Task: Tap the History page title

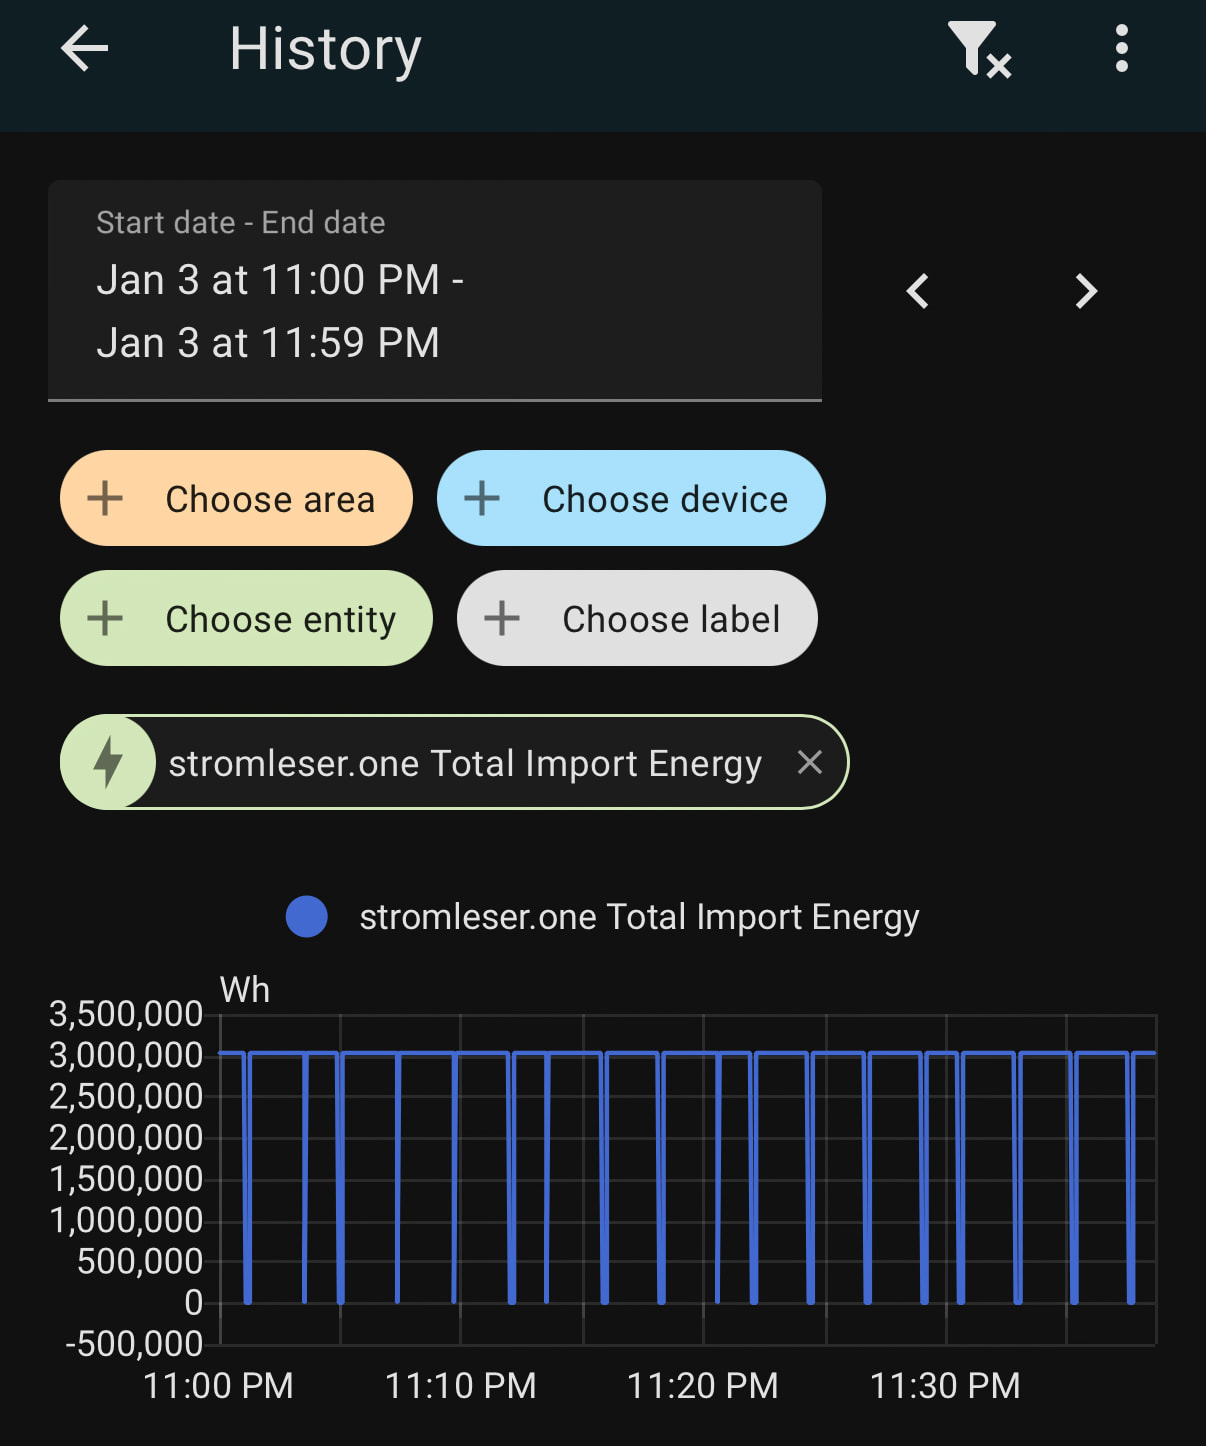Action: pos(325,49)
